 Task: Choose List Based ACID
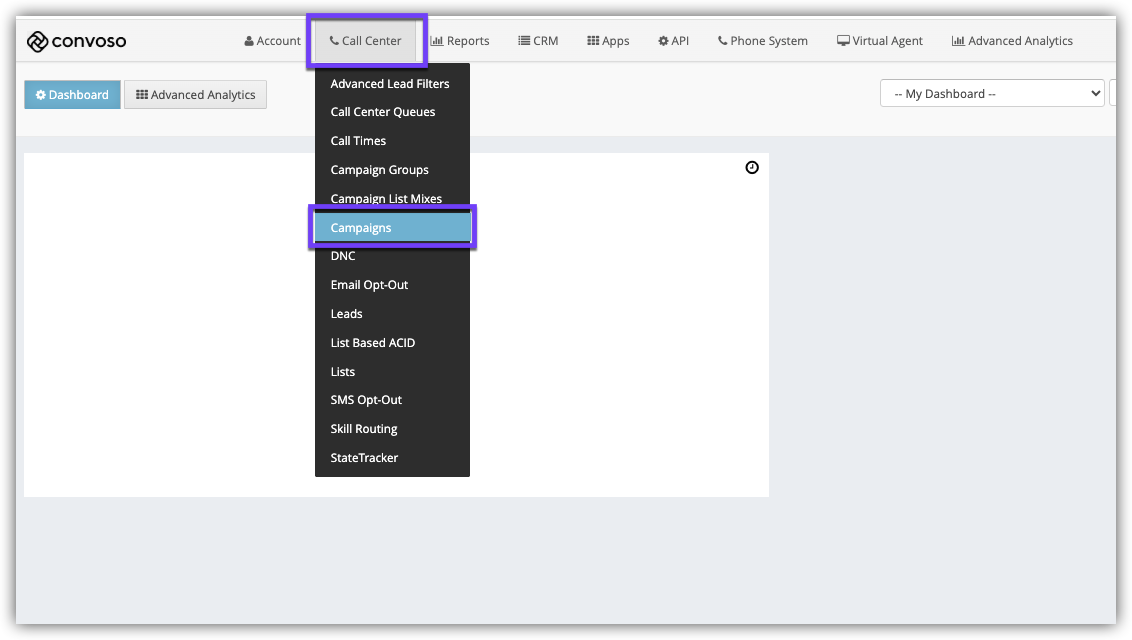click(x=392, y=343)
